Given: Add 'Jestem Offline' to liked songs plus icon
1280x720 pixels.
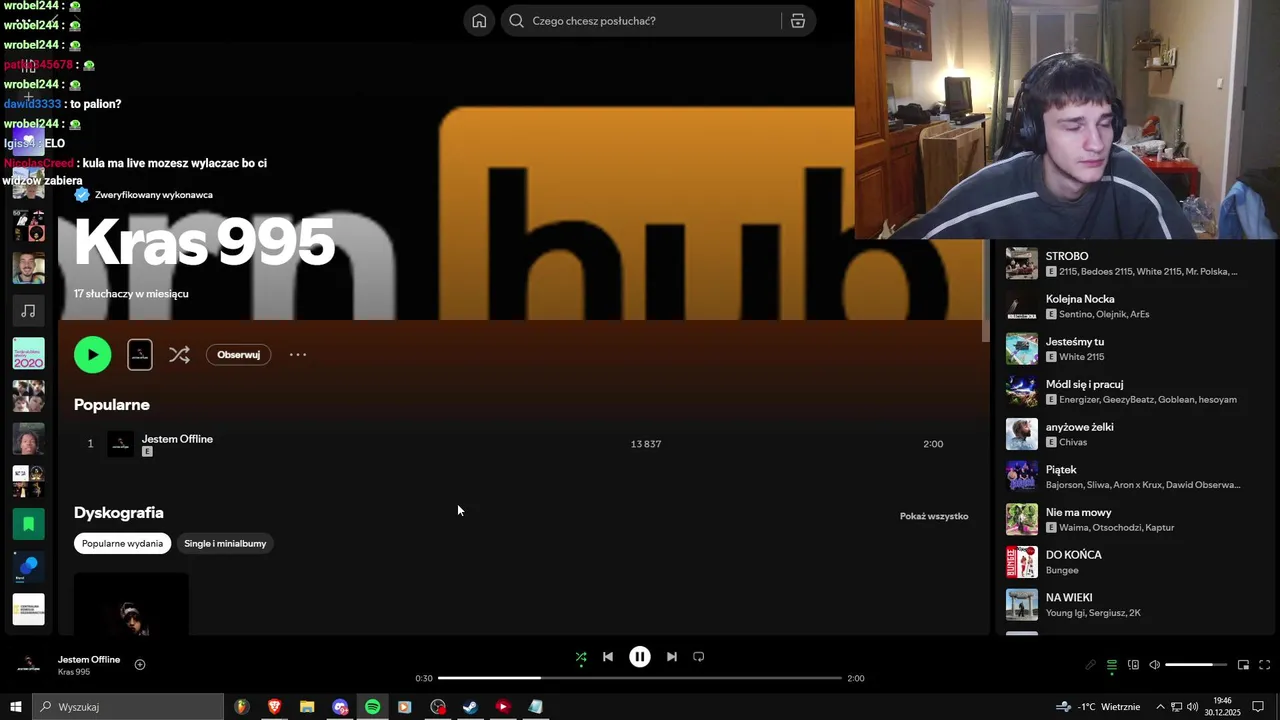Looking at the screenshot, I should coord(140,664).
